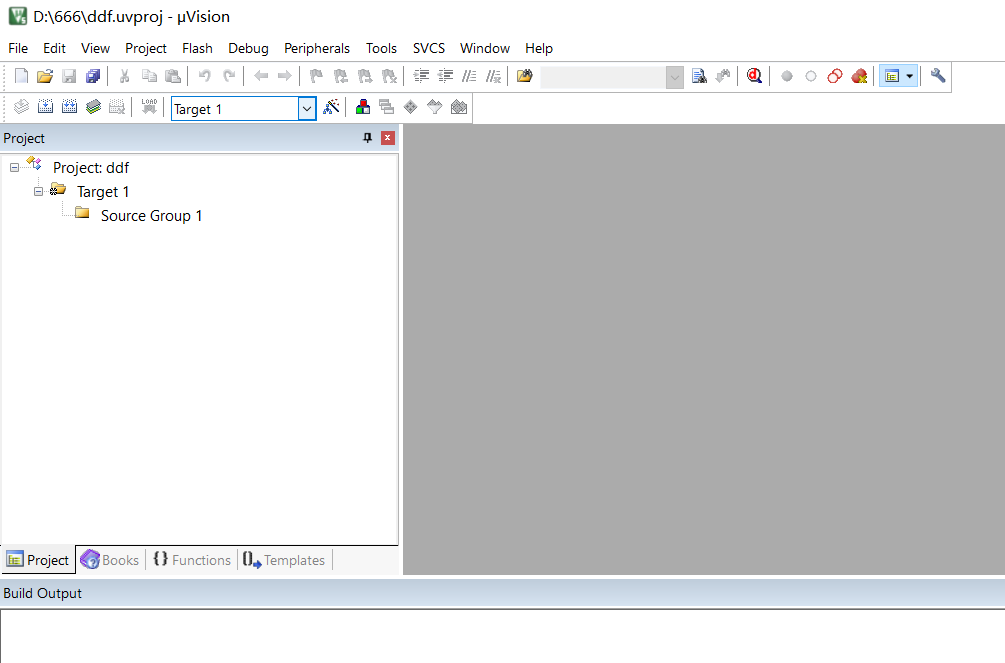Screen dimensions: 1005x663
Task: Open the Configuration wrench
Action: pos(938,76)
